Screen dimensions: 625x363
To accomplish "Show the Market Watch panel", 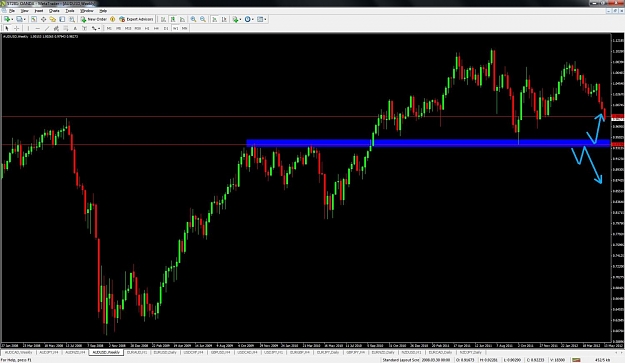I will 34,19.
